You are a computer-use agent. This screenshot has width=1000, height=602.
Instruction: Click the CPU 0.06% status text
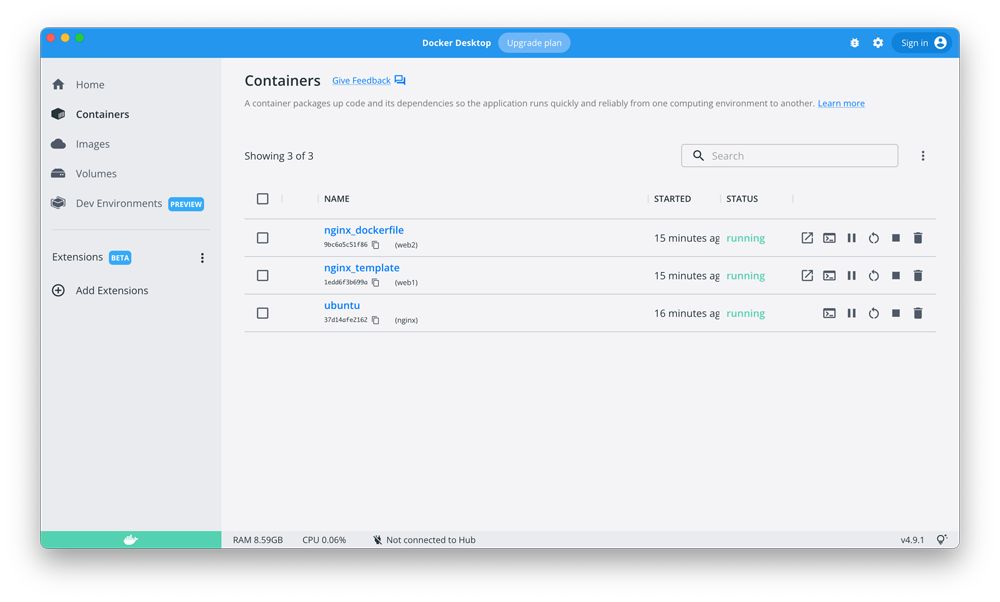(324, 540)
